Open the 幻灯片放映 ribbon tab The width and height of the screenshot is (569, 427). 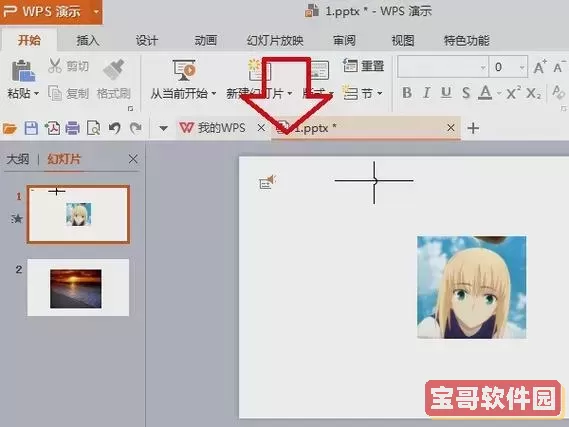[275, 40]
